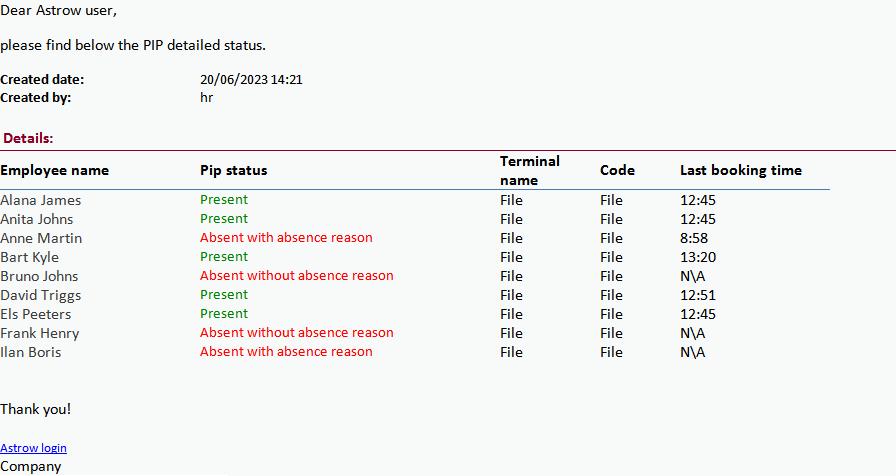Click Els Peeters in employee list
Viewport: 896px width, 476px height.
[36, 314]
